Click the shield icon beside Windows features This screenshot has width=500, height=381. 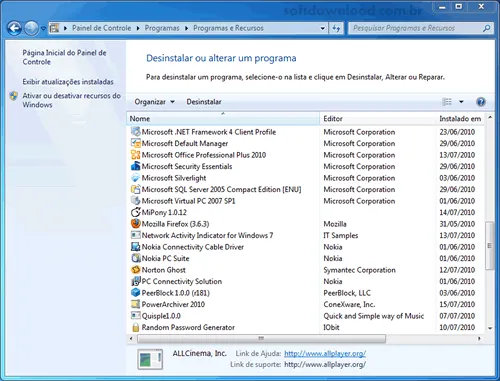tap(14, 96)
